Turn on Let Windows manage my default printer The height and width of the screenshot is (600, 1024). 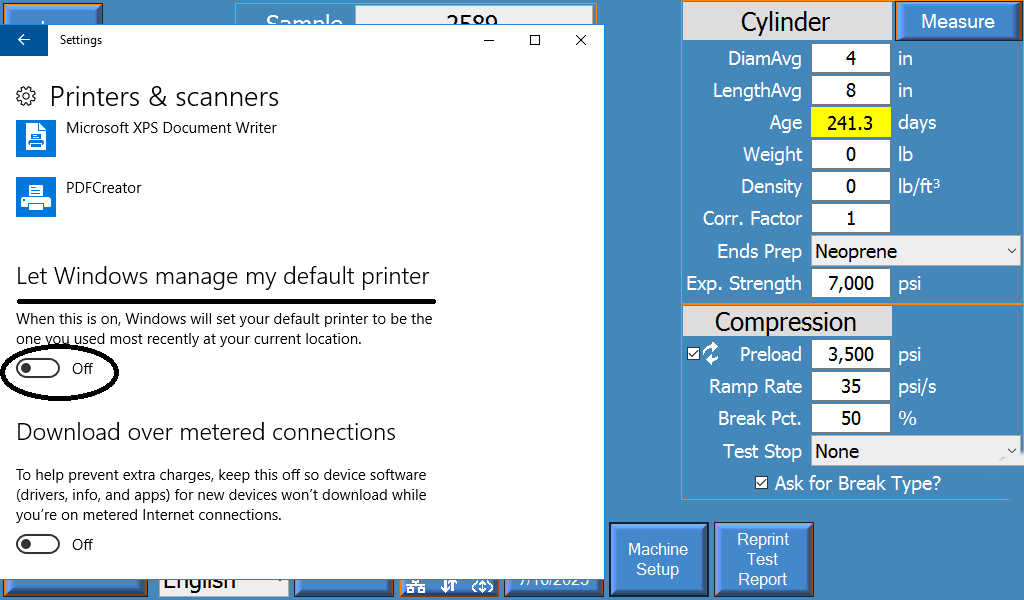(38, 369)
